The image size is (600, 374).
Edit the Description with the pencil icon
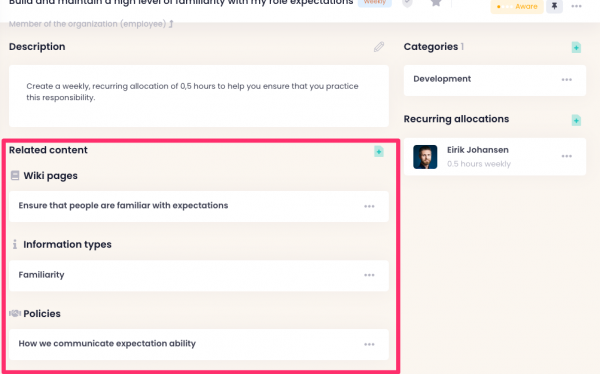pos(379,47)
